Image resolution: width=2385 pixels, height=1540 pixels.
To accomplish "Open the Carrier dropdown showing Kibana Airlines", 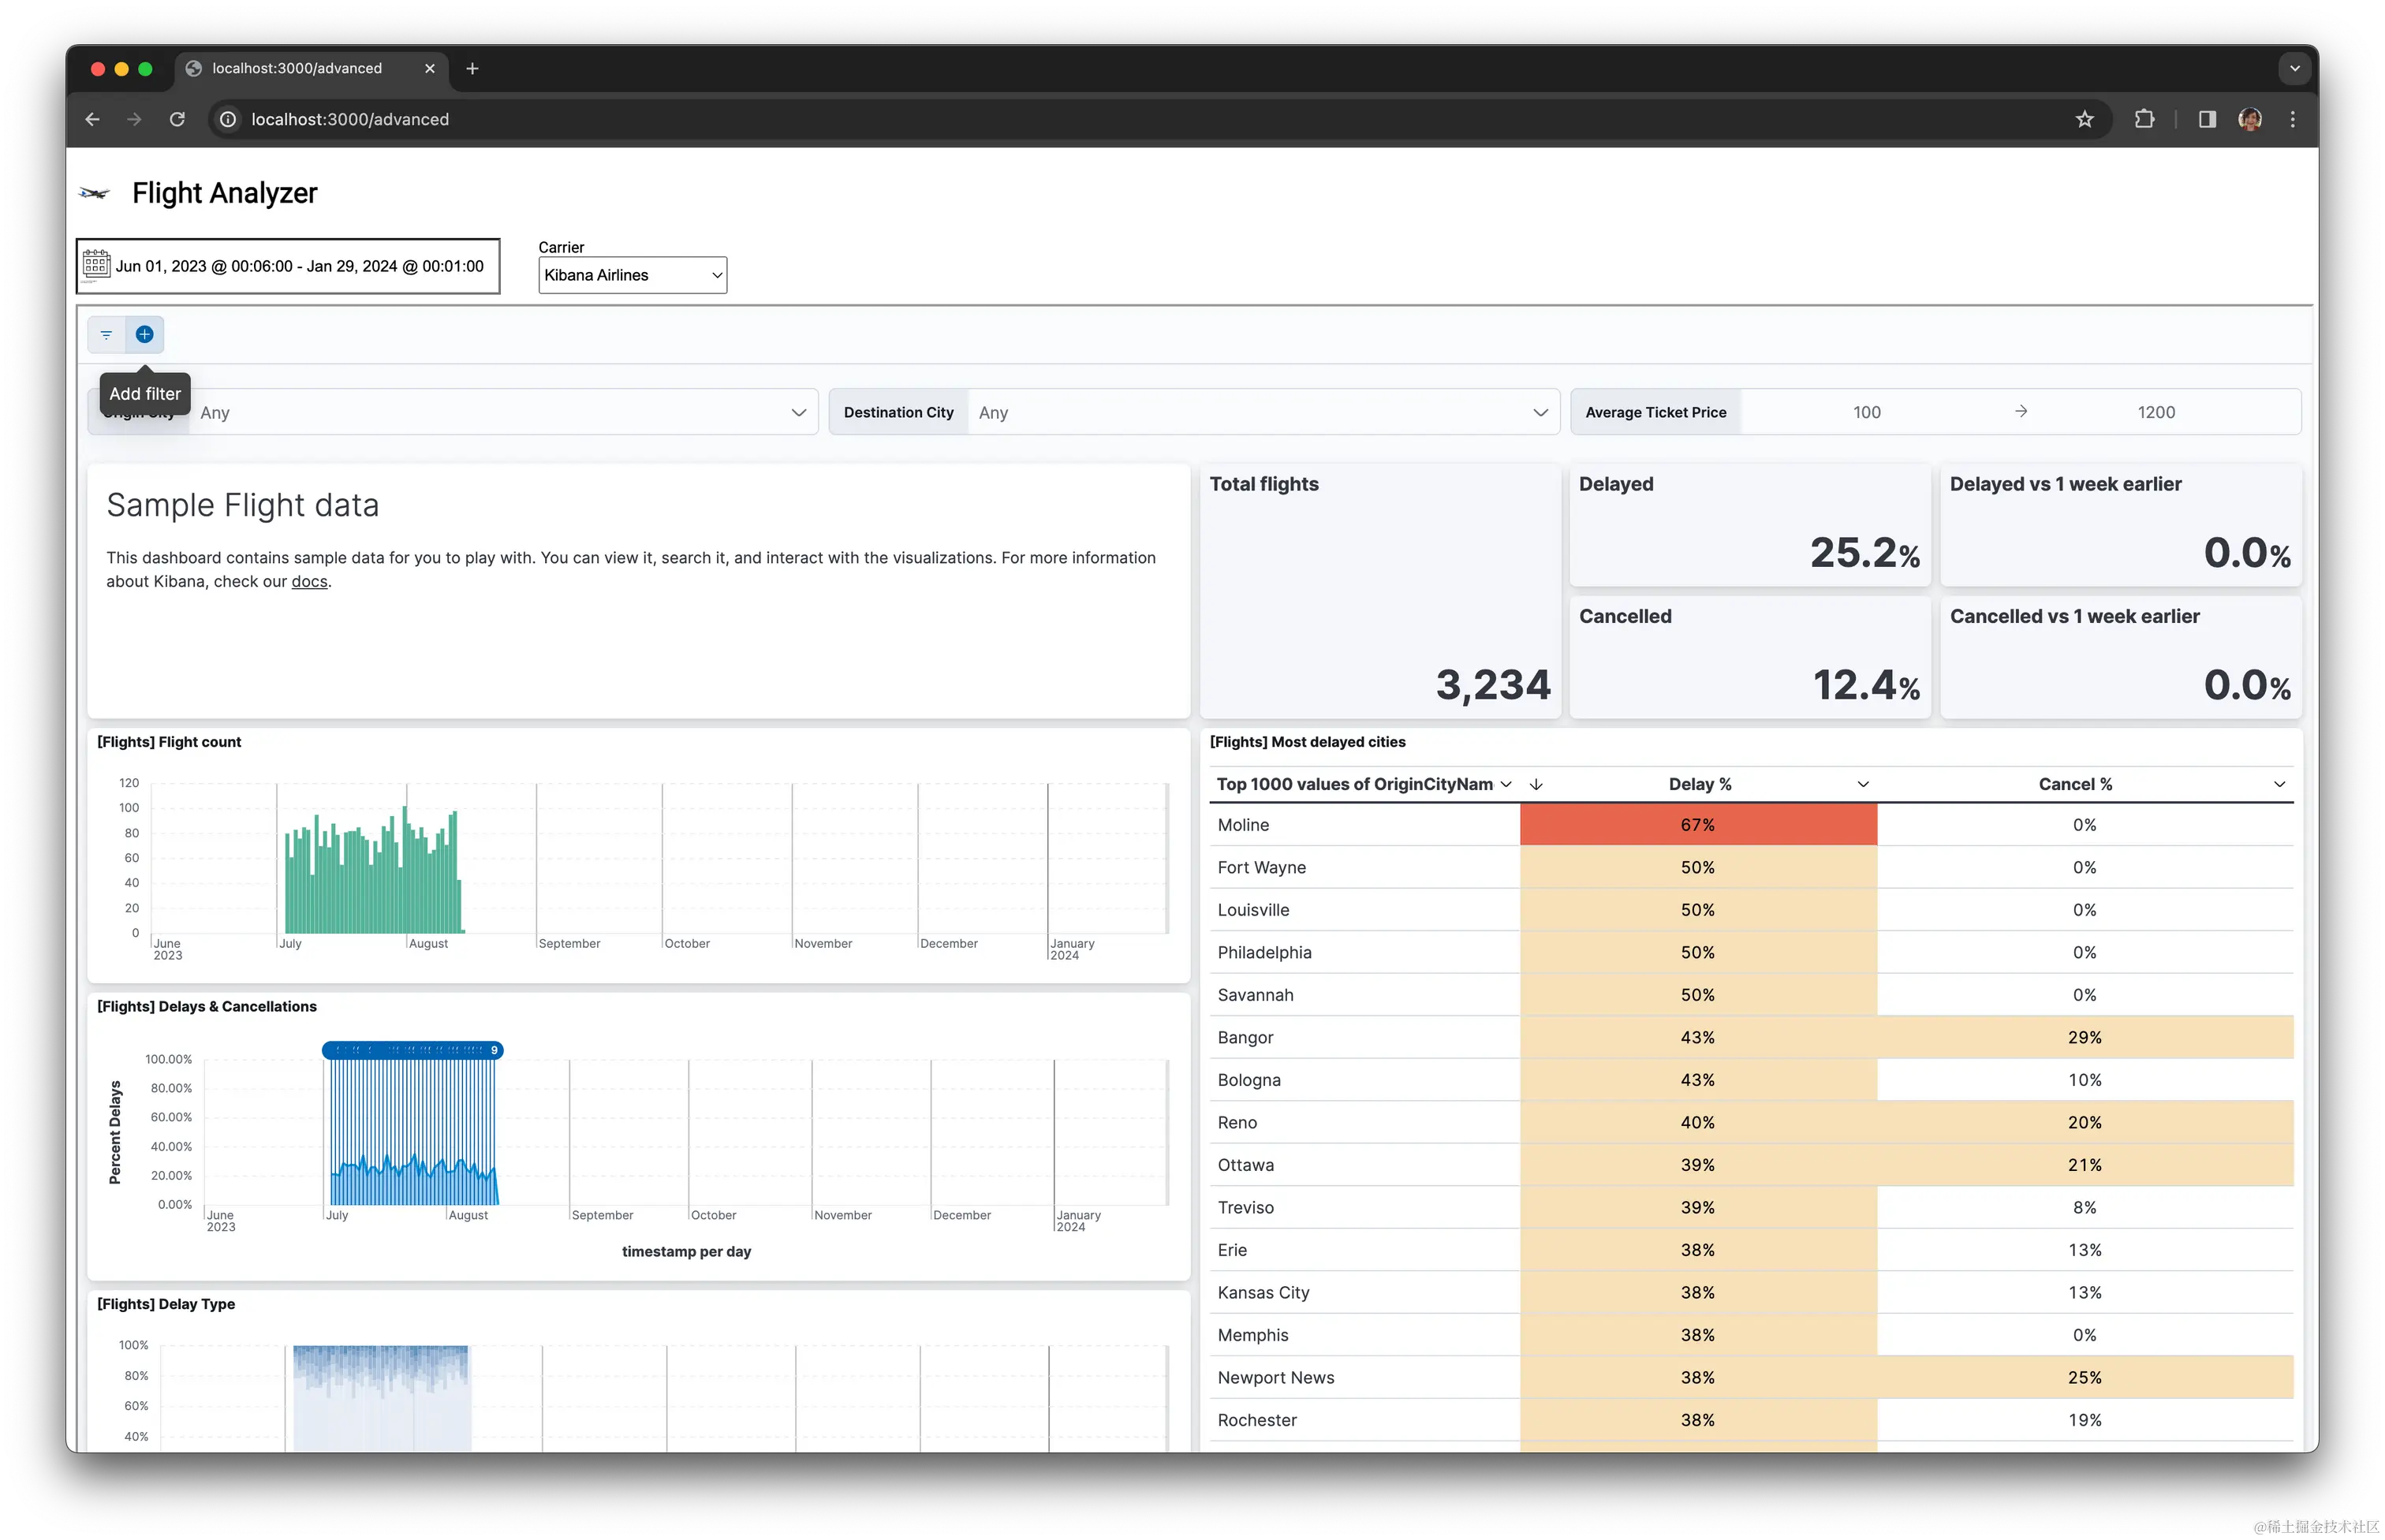I will click(632, 275).
